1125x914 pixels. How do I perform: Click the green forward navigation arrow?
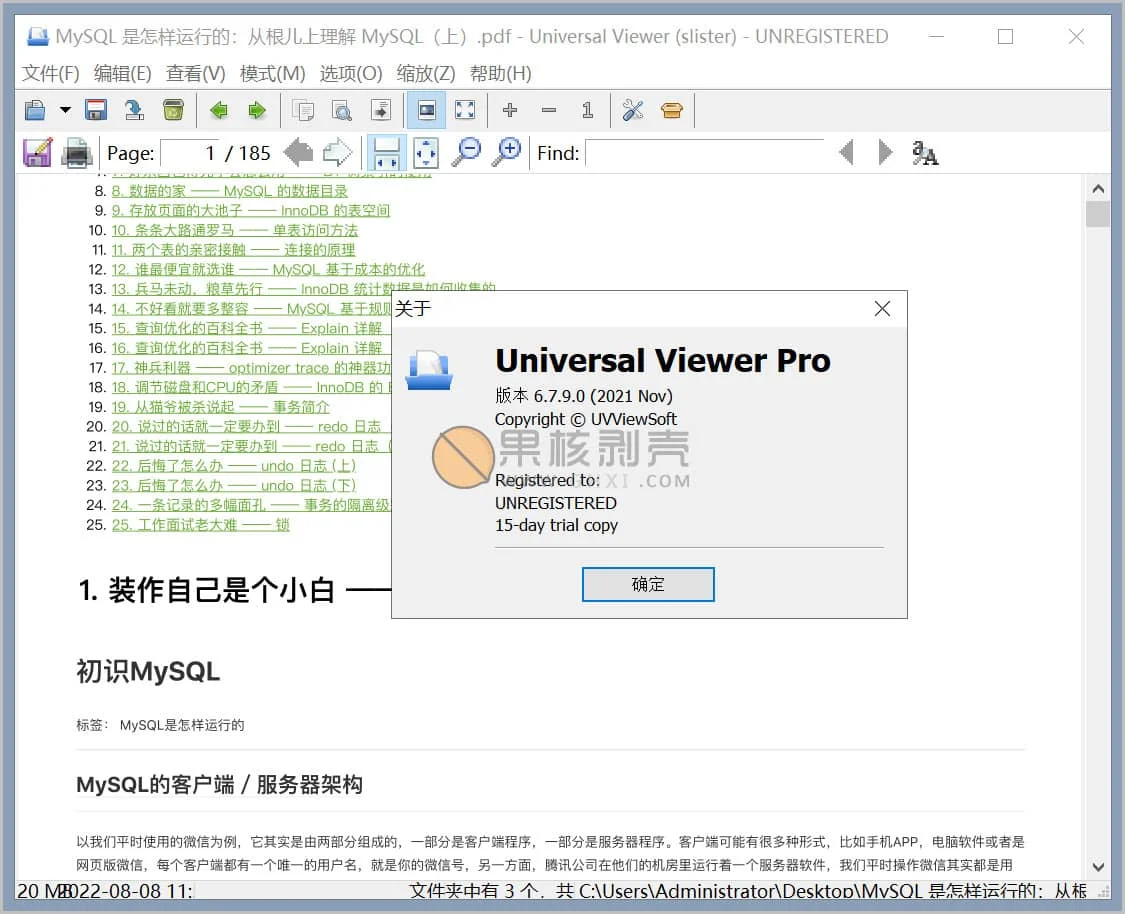coord(257,110)
